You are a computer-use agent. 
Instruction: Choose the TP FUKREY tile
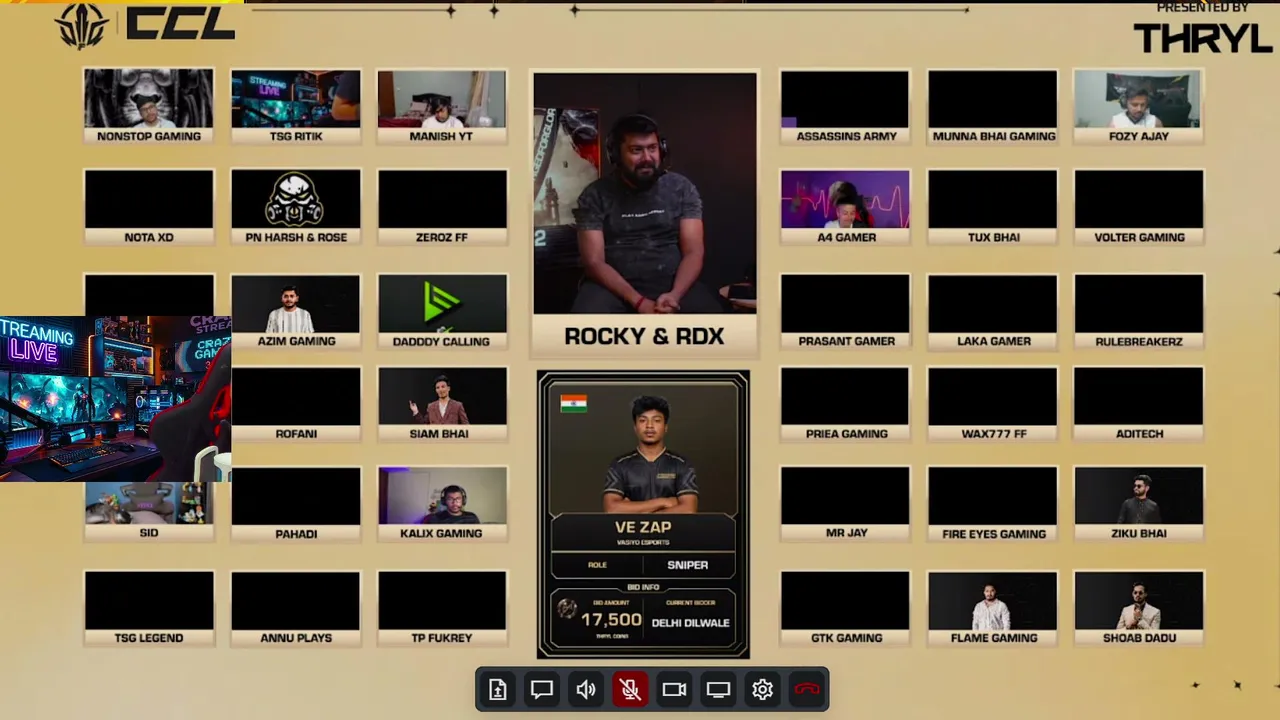(442, 608)
